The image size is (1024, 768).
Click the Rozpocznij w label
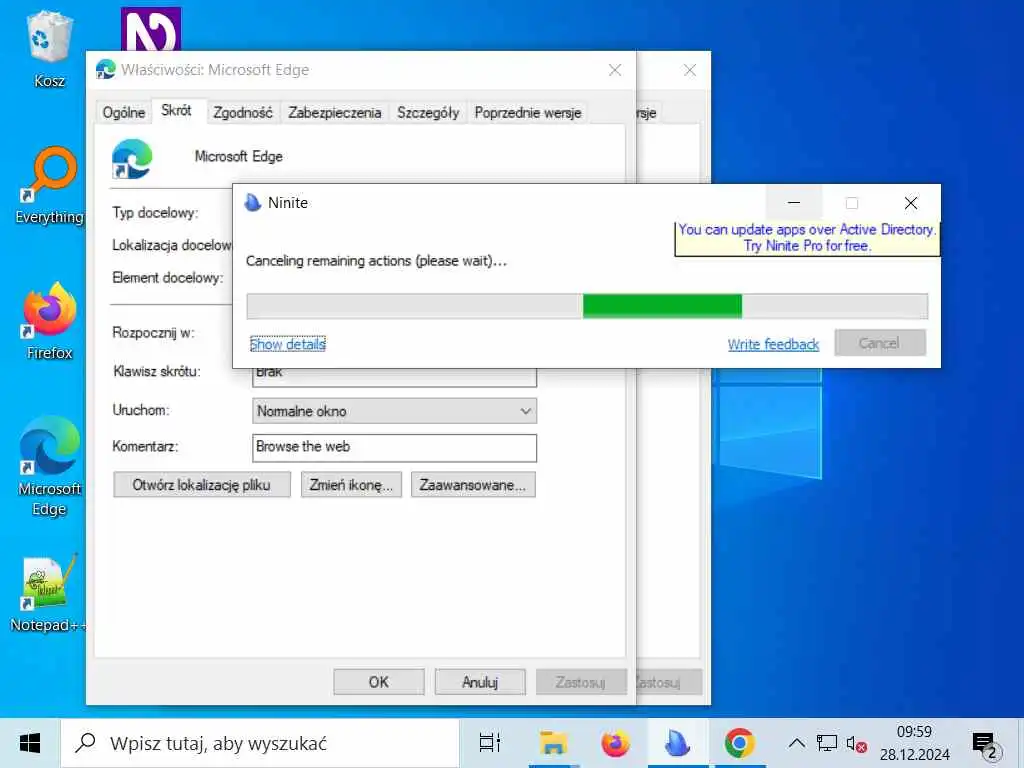click(153, 333)
